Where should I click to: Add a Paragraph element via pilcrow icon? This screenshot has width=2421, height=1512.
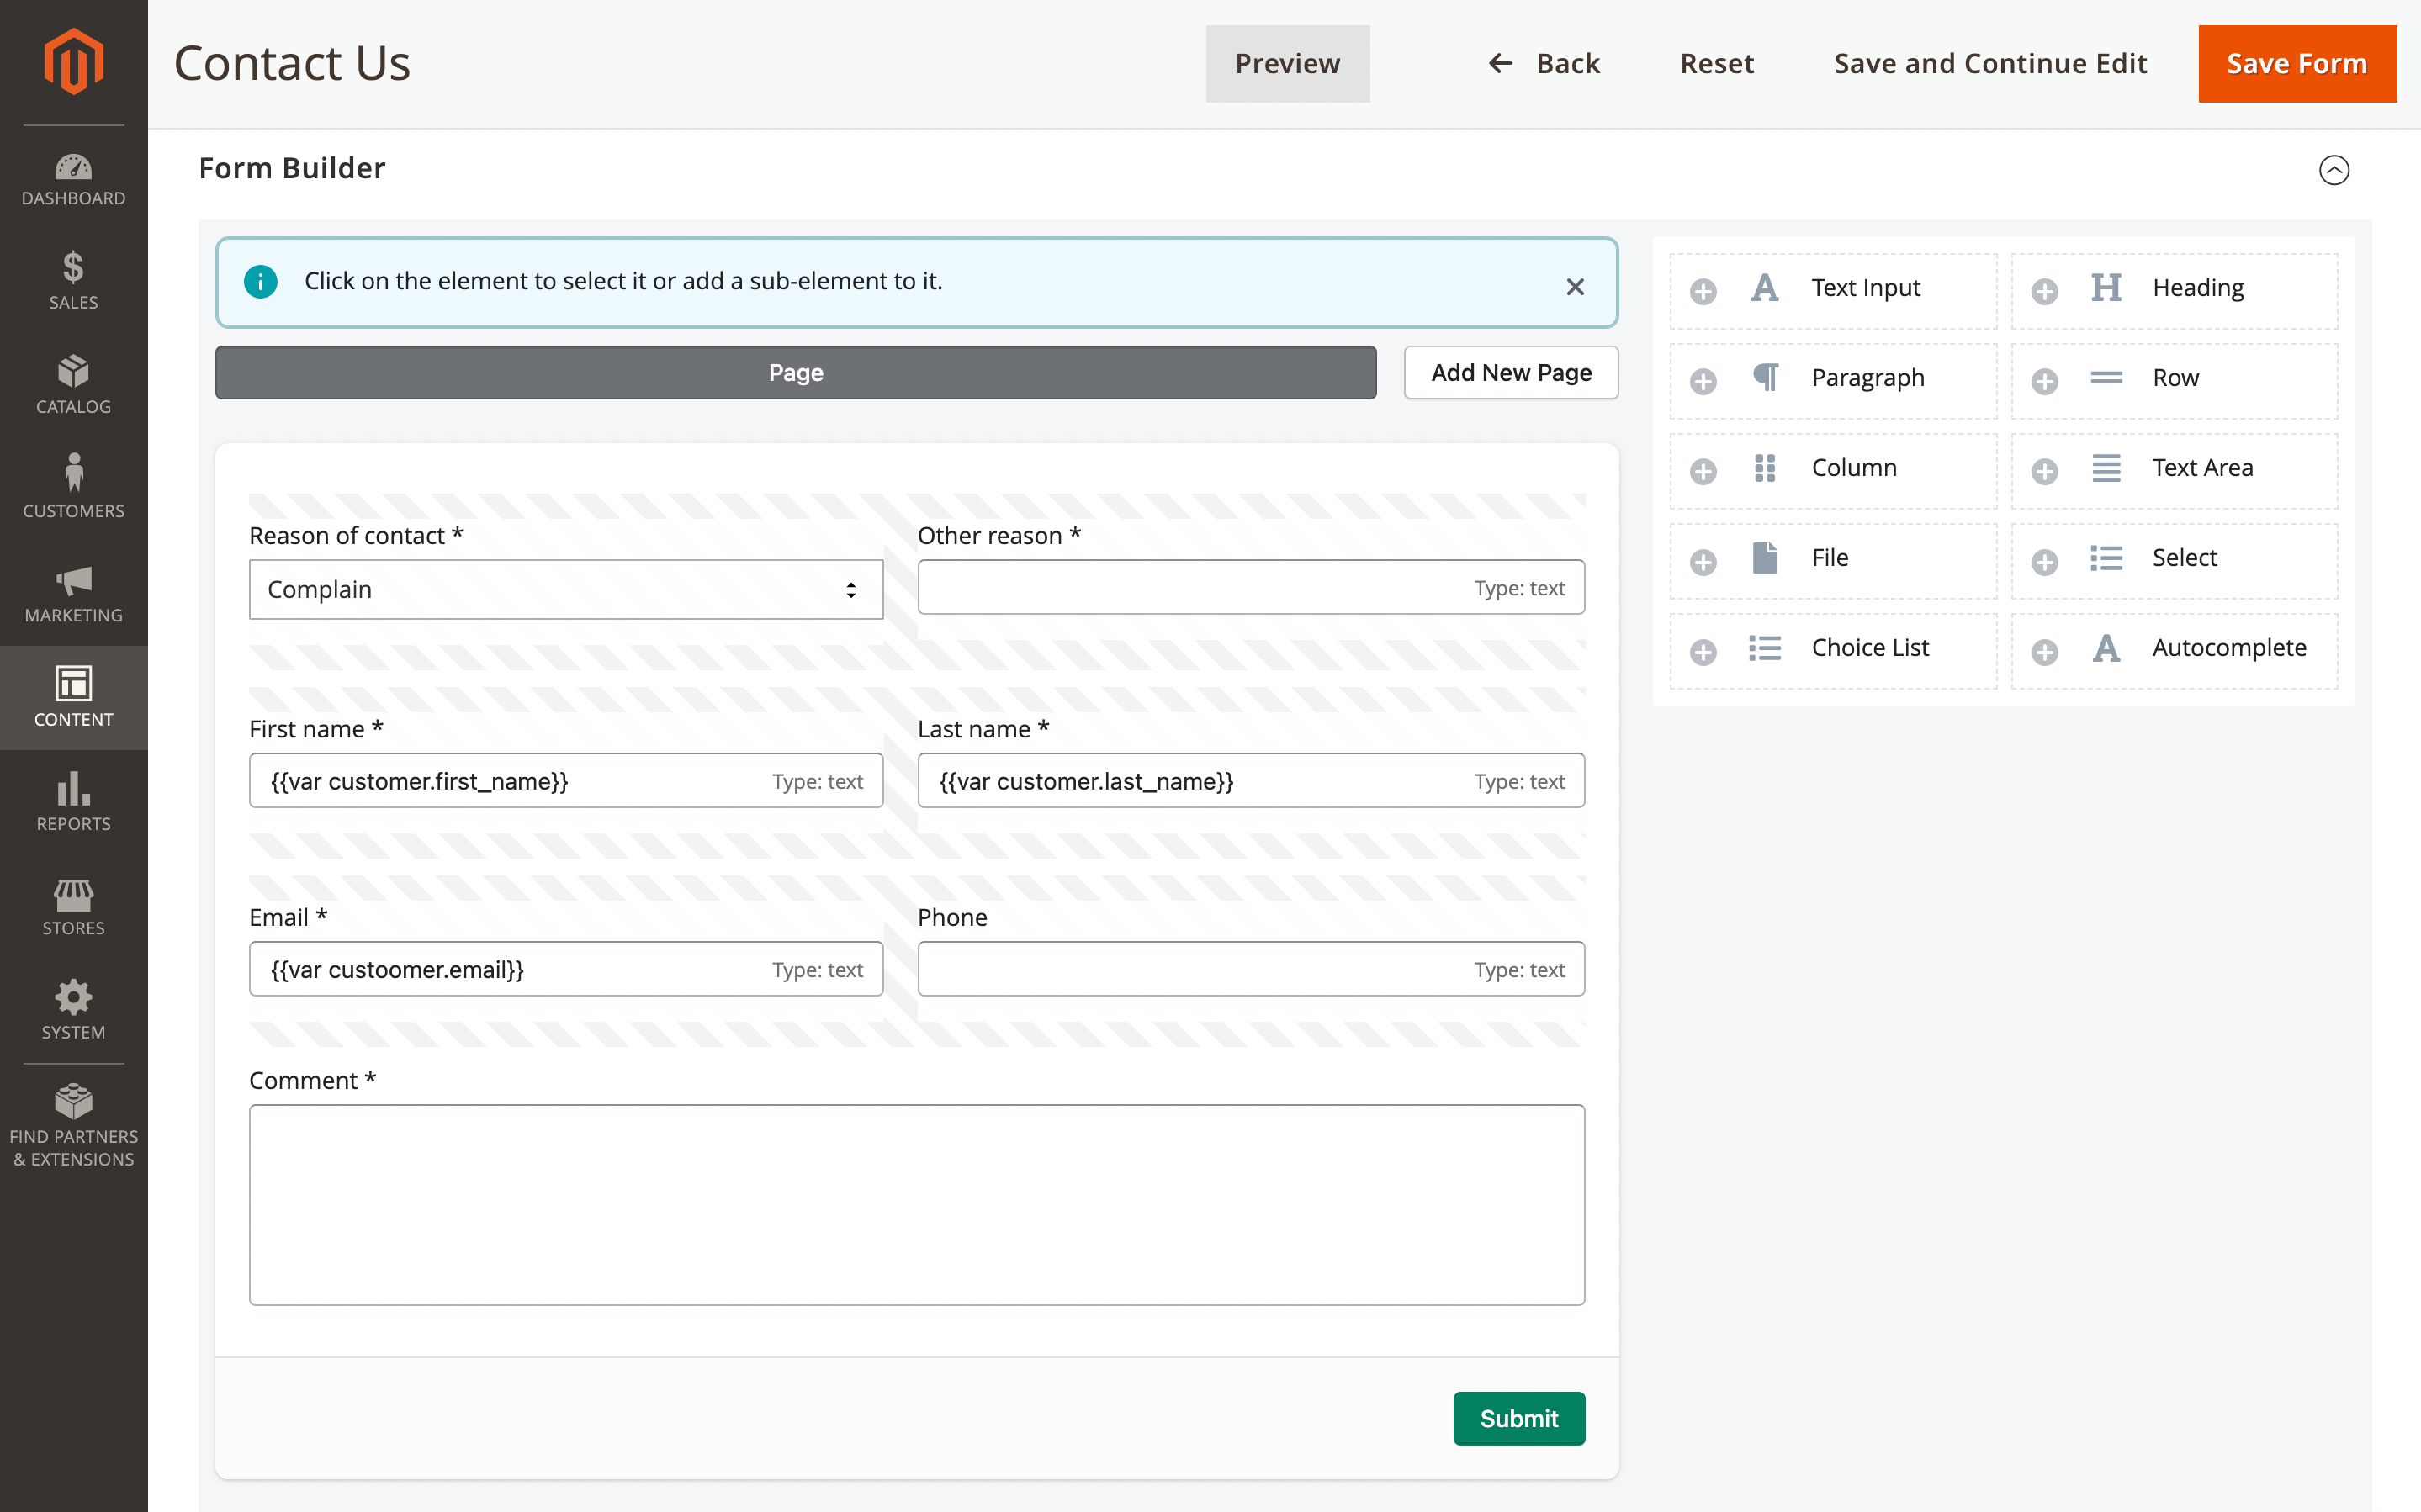point(1765,378)
